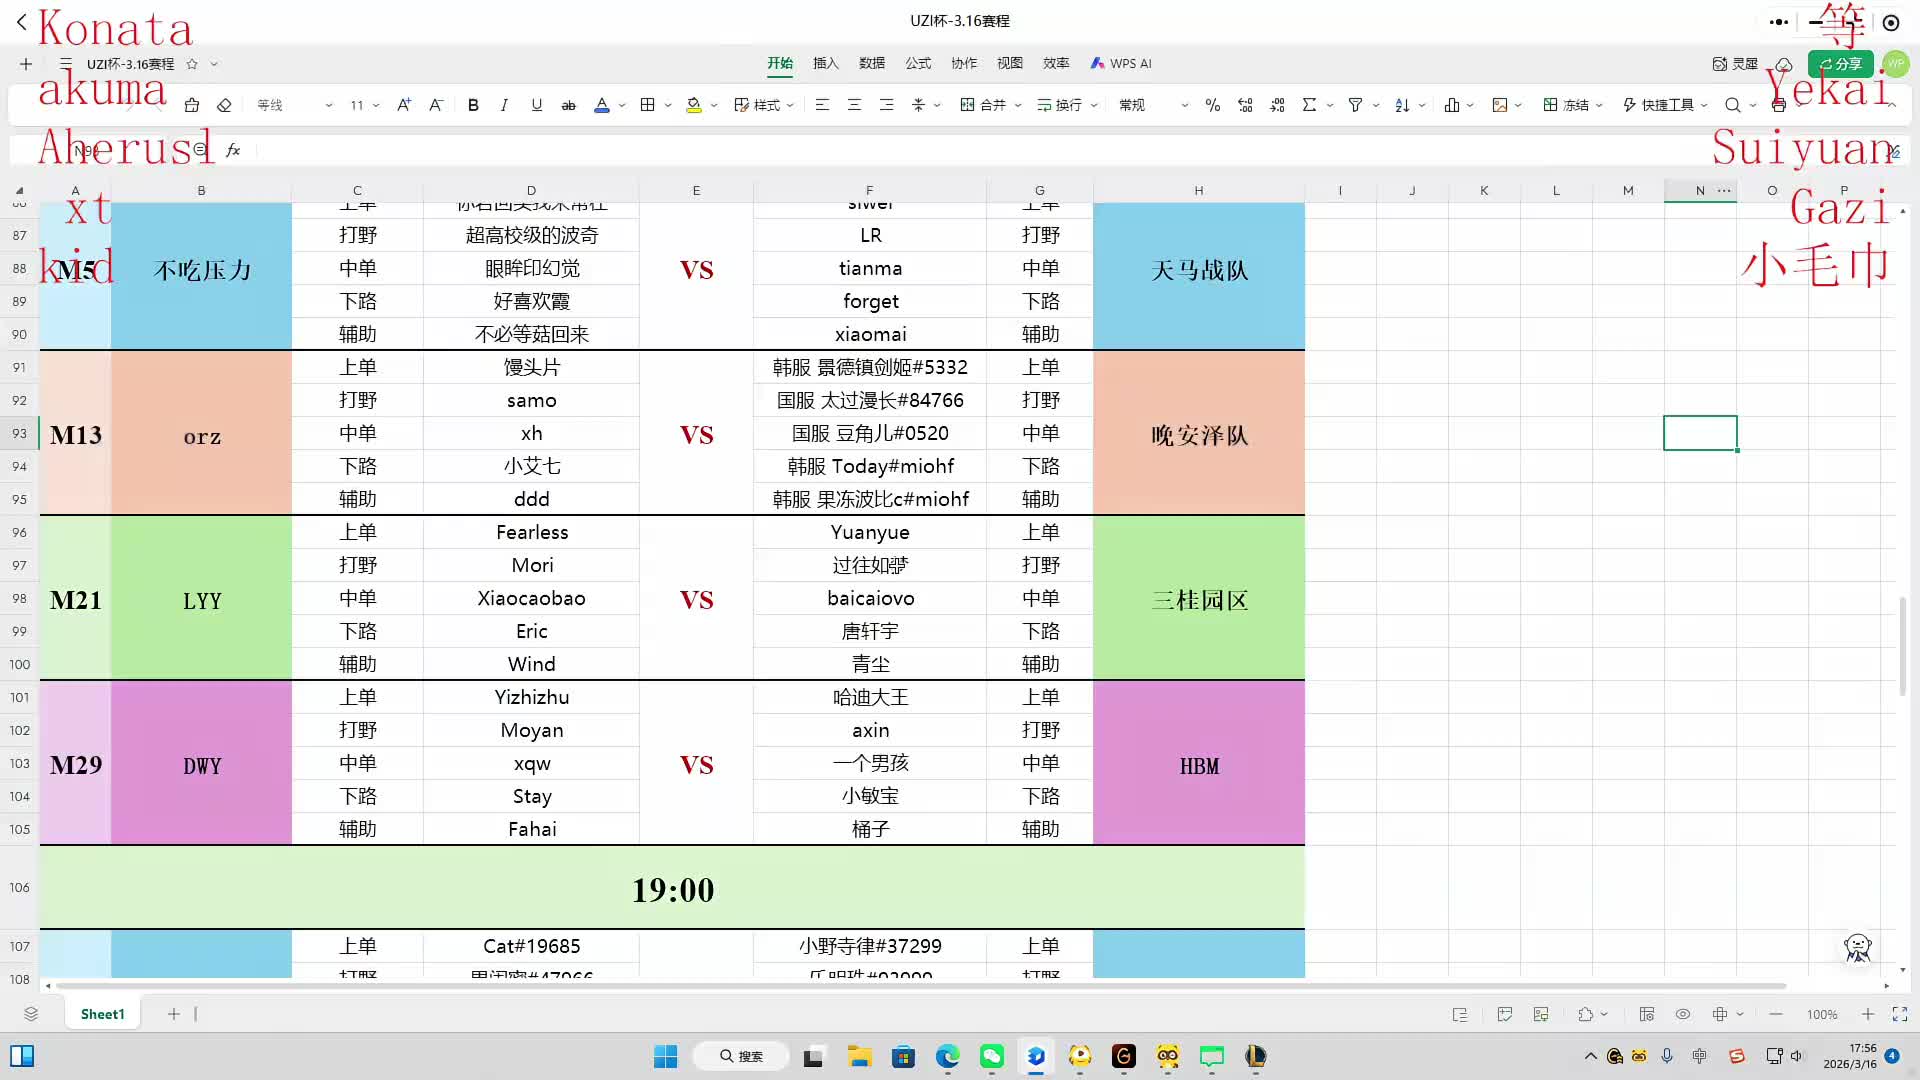Click the AutoSum sigma icon
The image size is (1920, 1080).
coord(1309,105)
